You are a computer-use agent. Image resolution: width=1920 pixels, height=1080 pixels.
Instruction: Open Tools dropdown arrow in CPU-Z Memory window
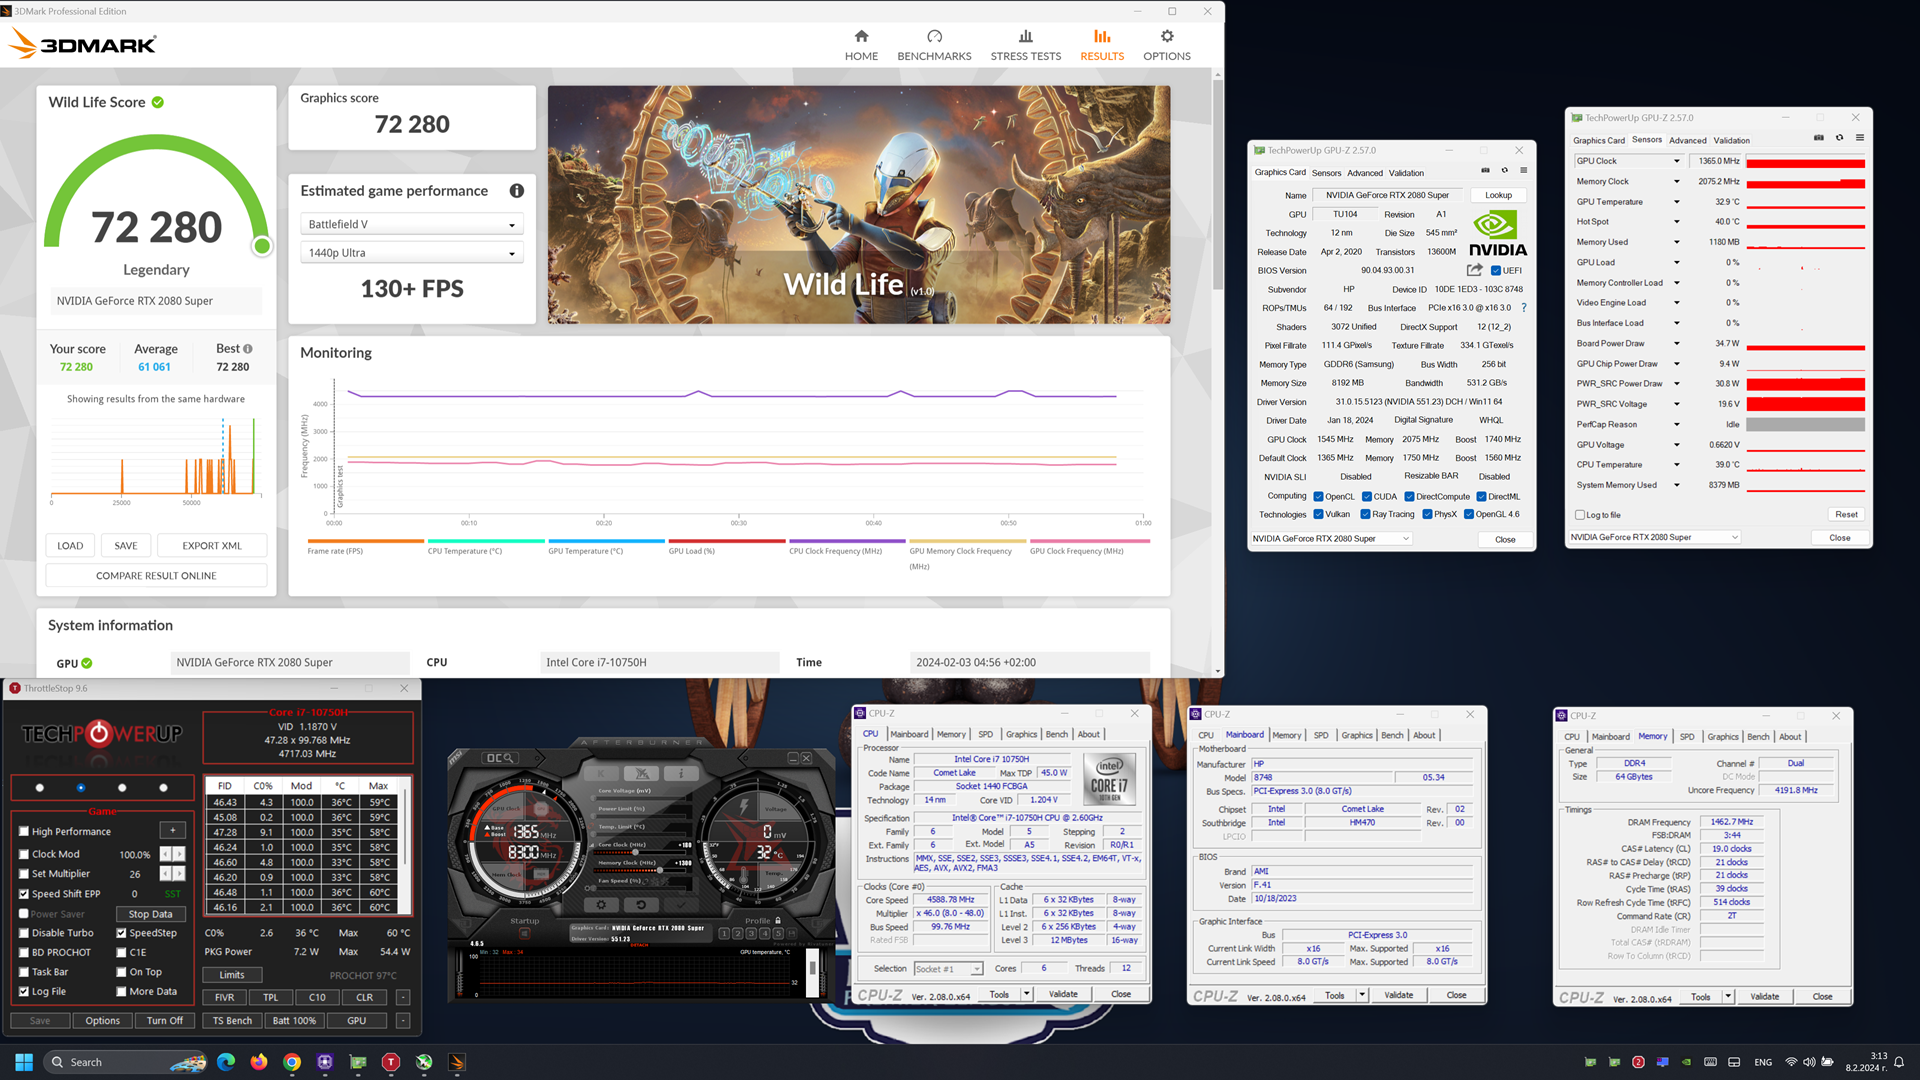[1728, 997]
